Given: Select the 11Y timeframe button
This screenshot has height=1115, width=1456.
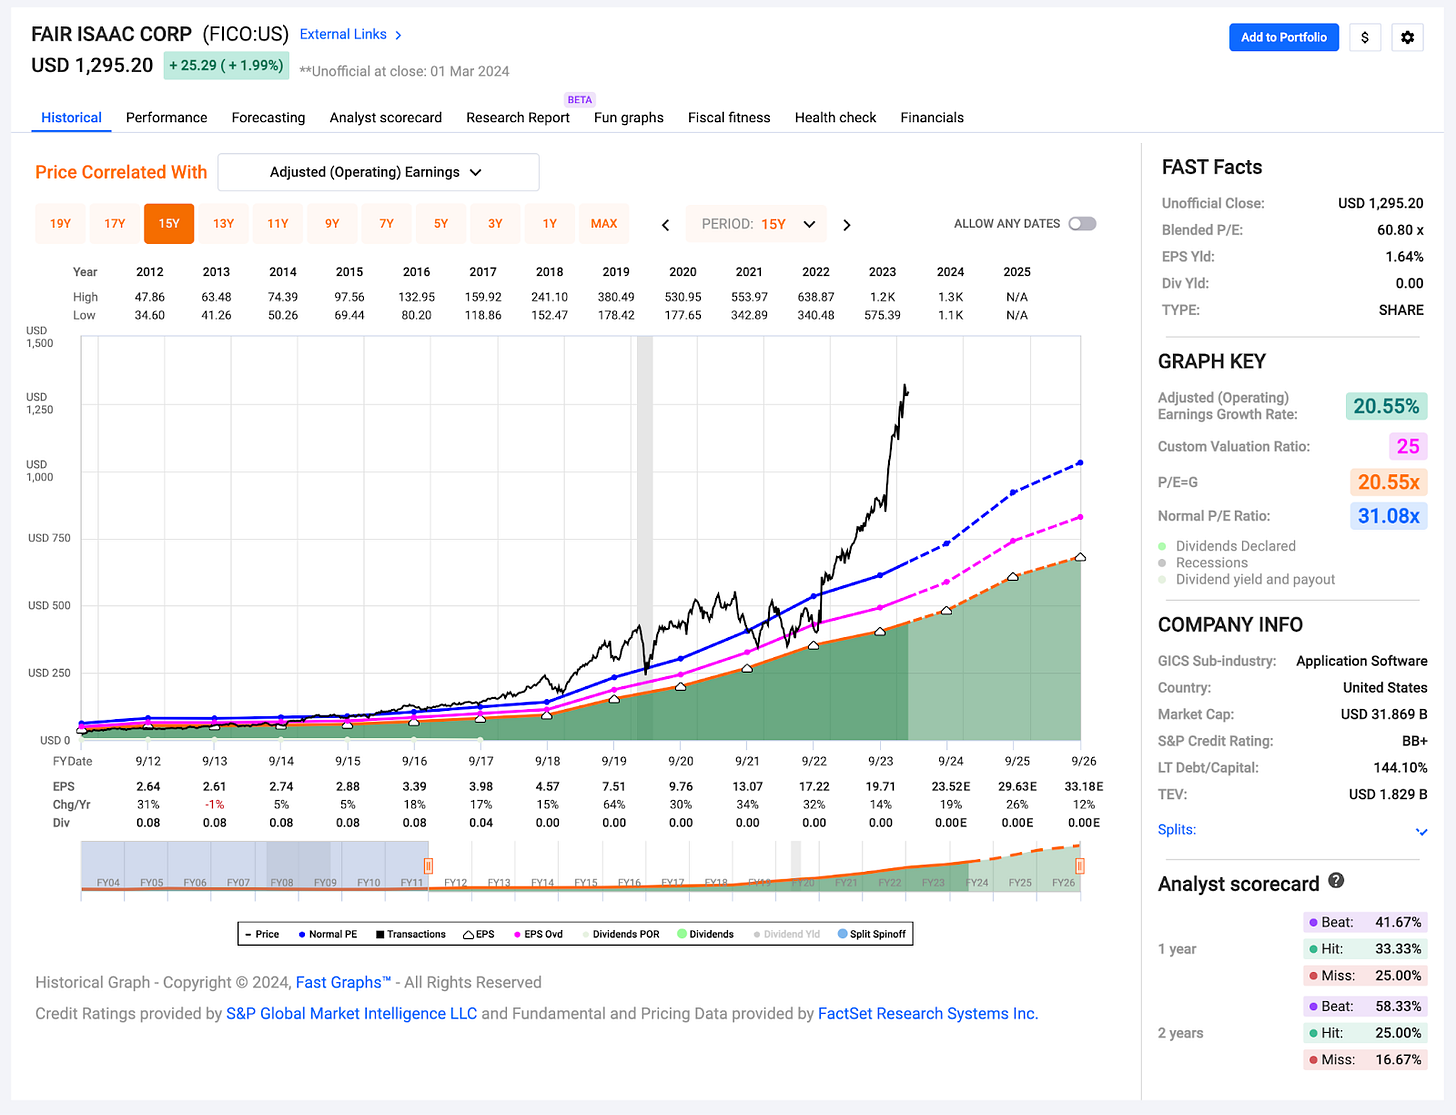Looking at the screenshot, I should pyautogui.click(x=278, y=224).
